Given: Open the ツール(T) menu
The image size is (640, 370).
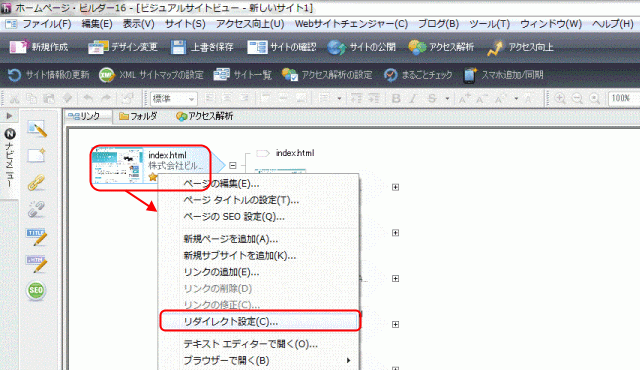Looking at the screenshot, I should point(489,24).
